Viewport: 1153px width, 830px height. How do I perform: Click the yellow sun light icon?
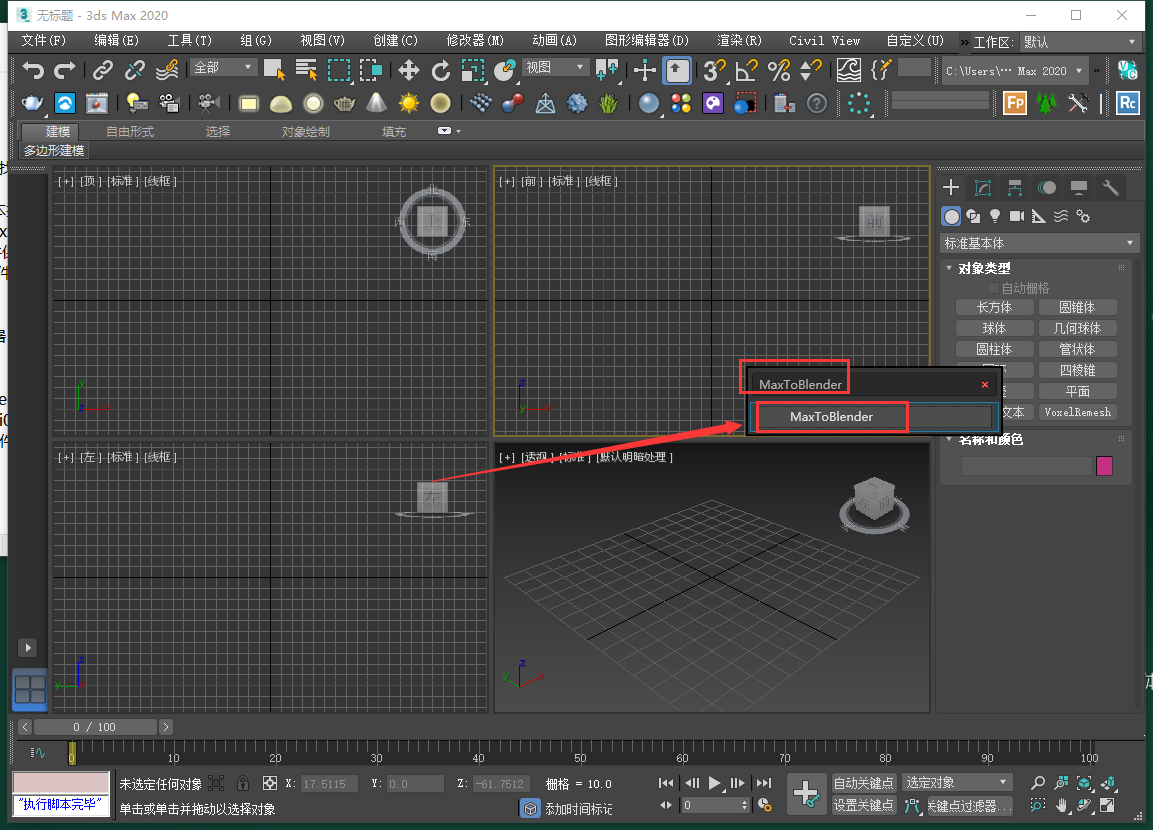409,103
